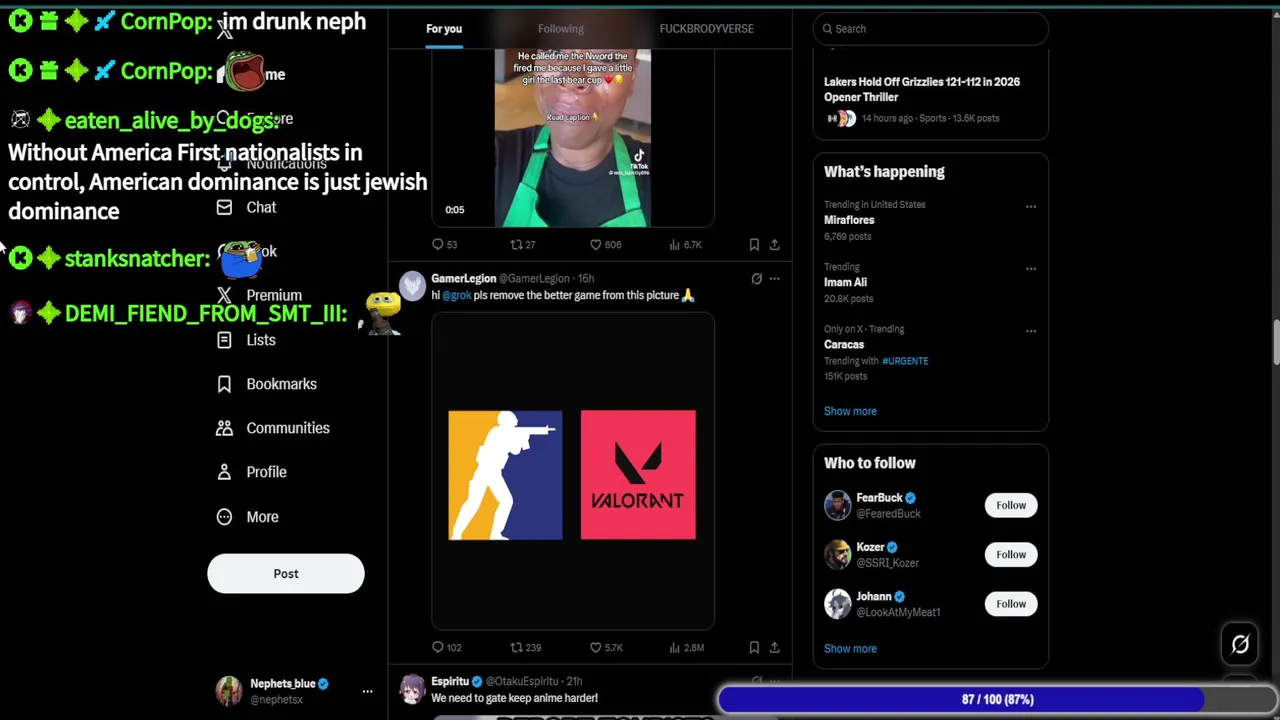Play the TikTok video in the top post
Image resolution: width=1280 pixels, height=720 pixels.
point(573,138)
